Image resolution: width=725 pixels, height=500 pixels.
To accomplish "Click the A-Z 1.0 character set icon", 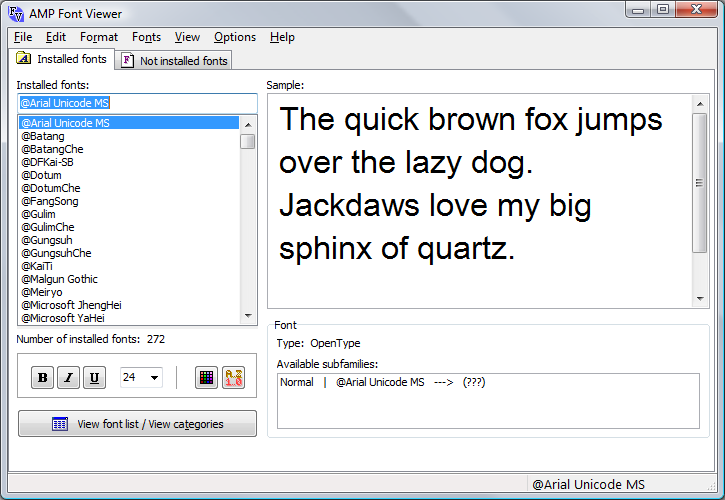I will pyautogui.click(x=233, y=377).
